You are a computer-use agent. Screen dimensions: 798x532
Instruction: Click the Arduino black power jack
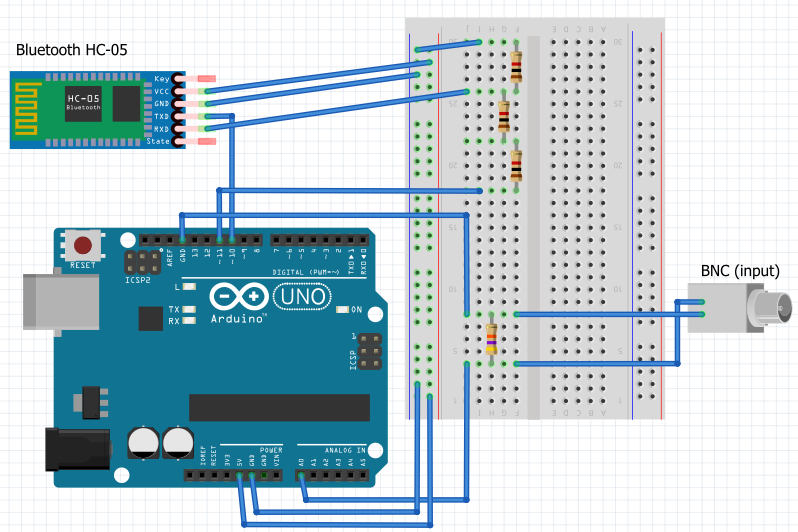(78, 450)
